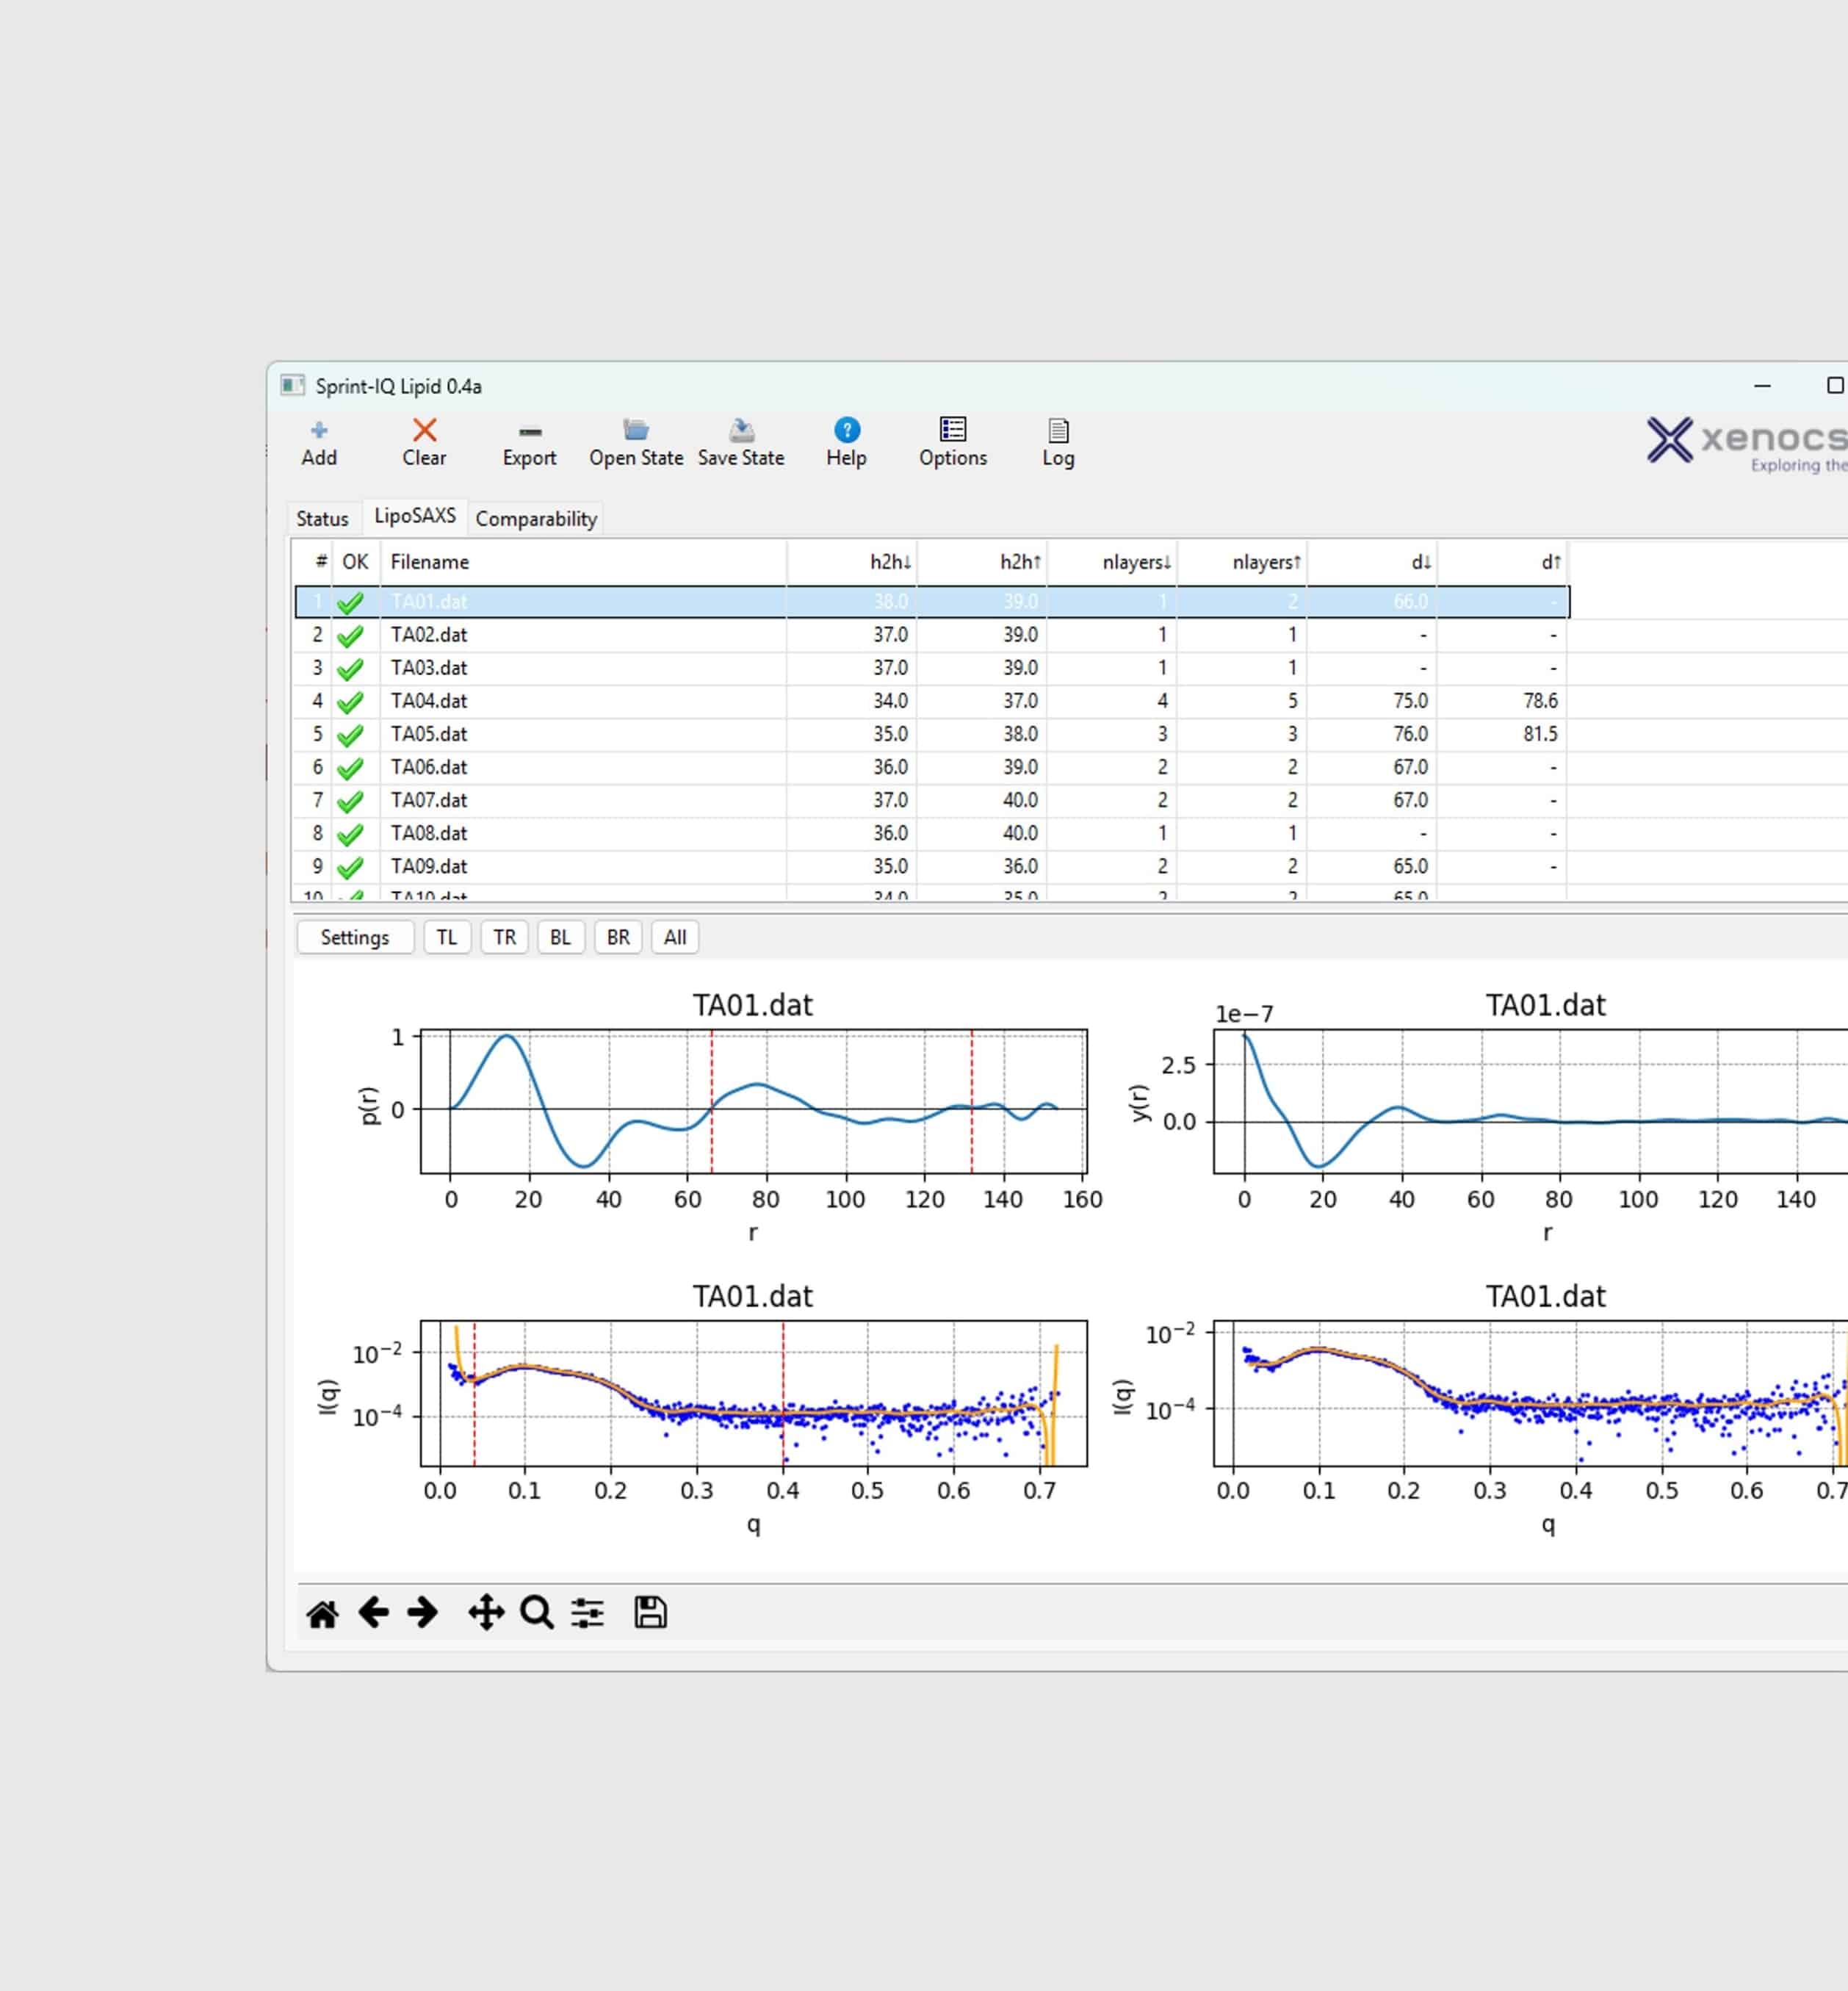Clear all loaded files
Screen dimensions: 1848x1991
[424, 431]
